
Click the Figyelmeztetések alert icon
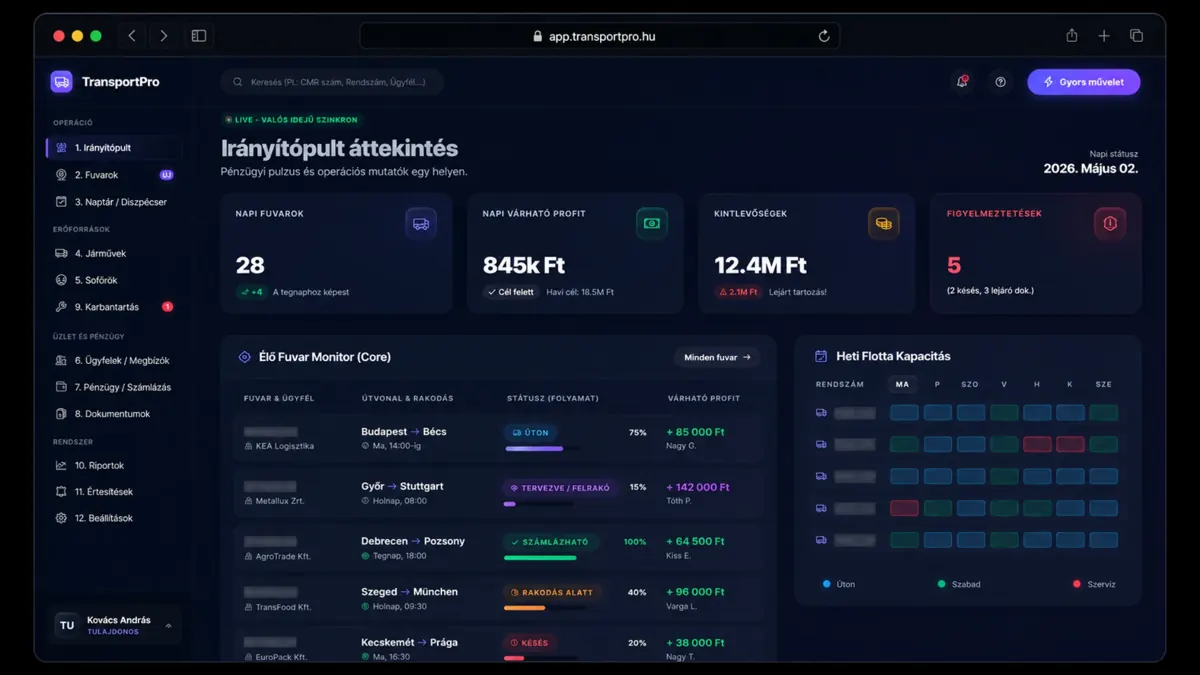point(1110,224)
